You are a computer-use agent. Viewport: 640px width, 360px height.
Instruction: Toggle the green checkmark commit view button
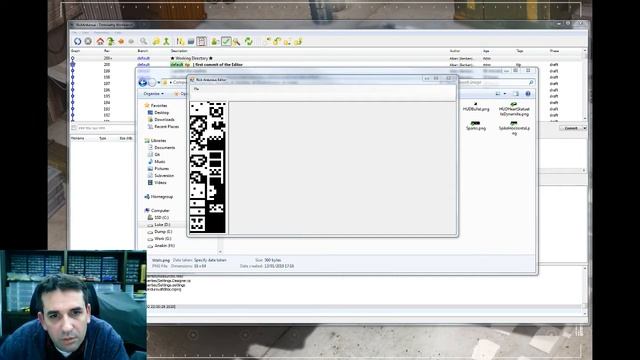tap(226, 41)
